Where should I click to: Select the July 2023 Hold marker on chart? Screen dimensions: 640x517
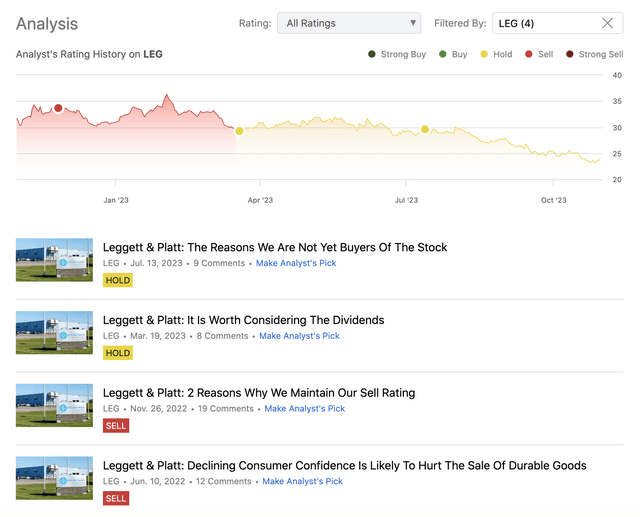pos(425,129)
